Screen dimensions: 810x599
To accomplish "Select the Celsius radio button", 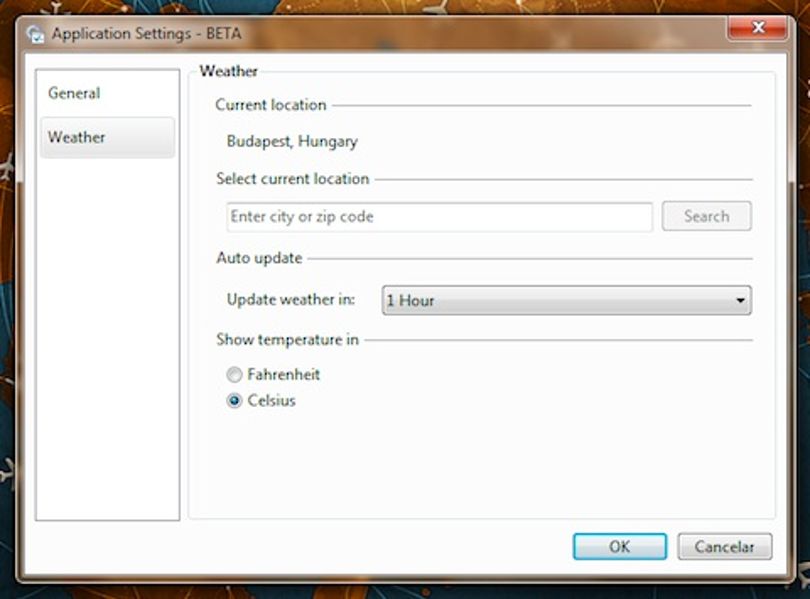I will (234, 401).
